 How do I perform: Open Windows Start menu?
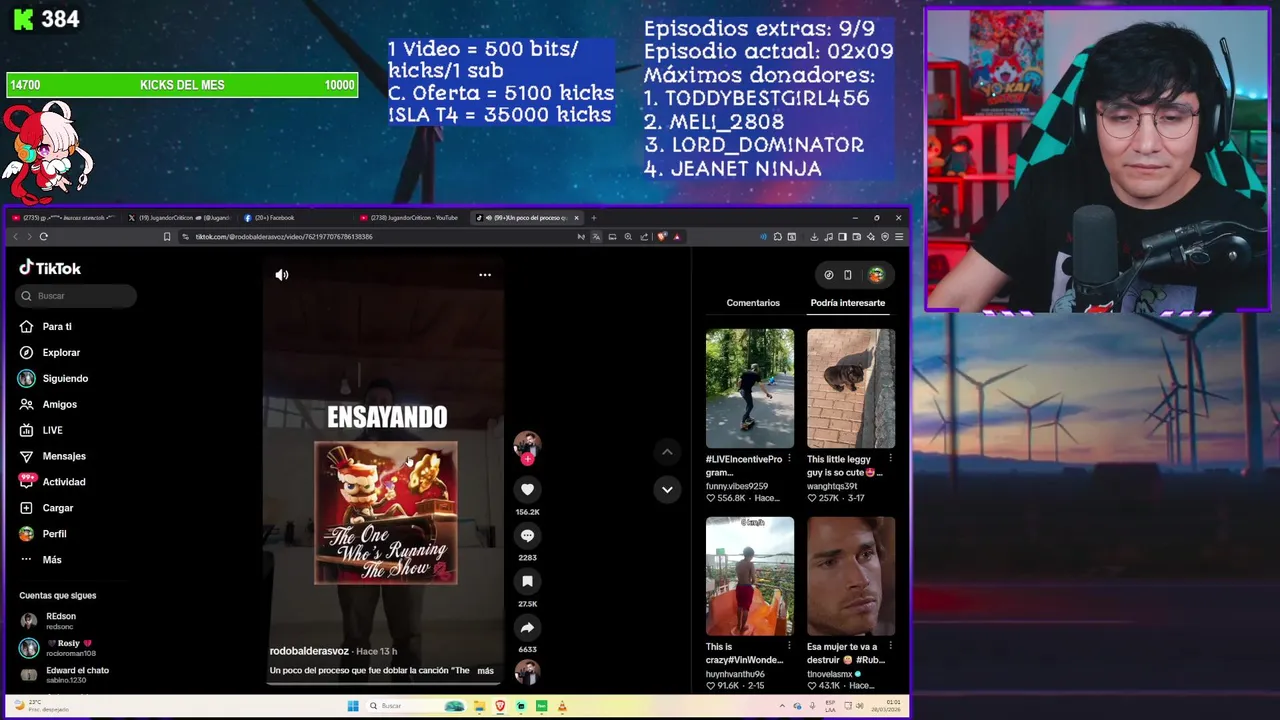point(353,706)
